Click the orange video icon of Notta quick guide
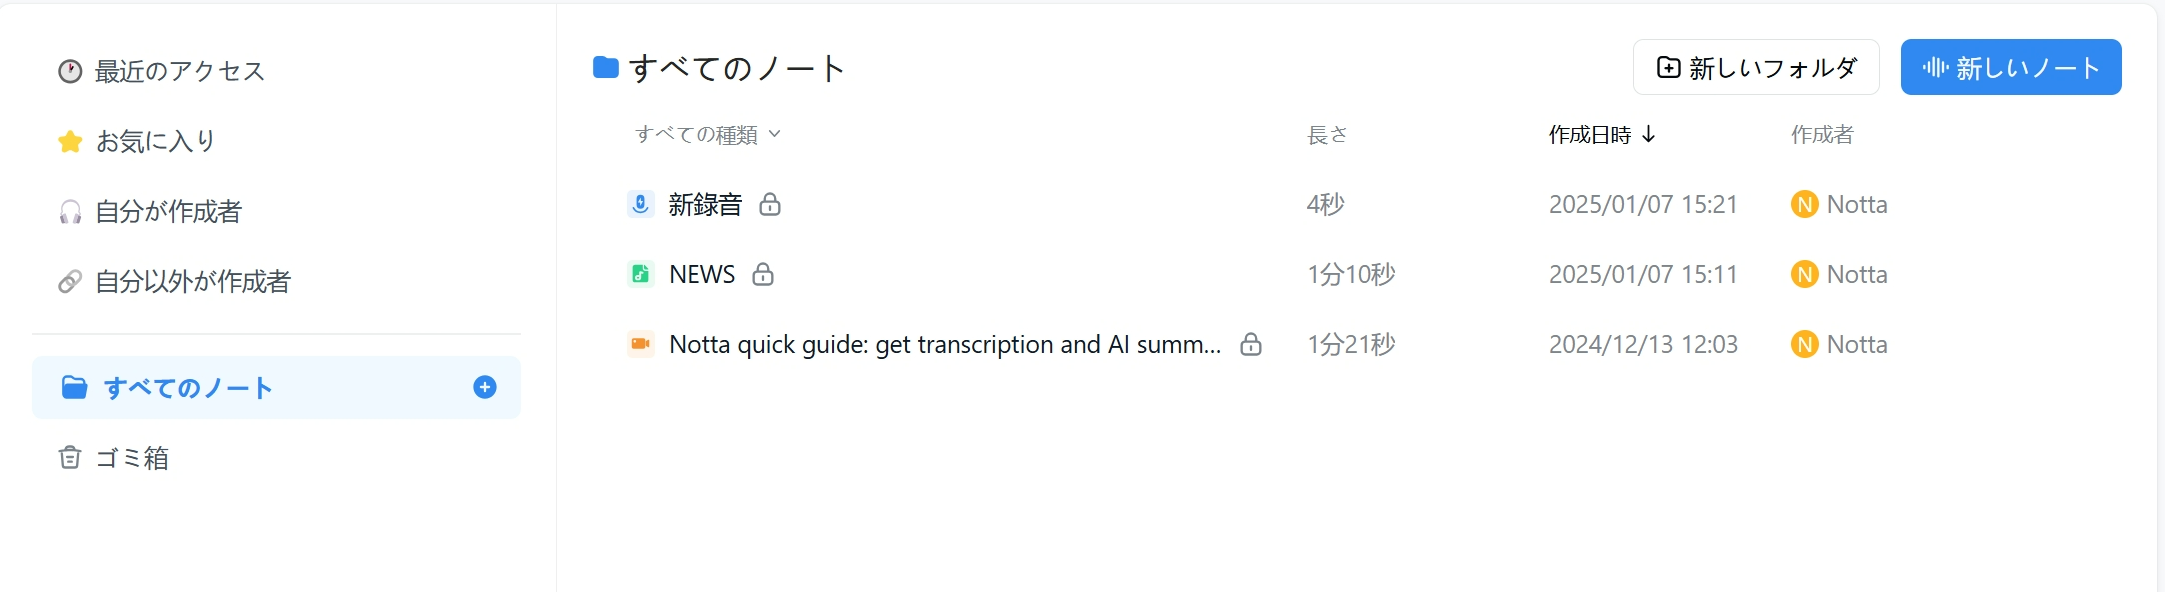 (641, 344)
